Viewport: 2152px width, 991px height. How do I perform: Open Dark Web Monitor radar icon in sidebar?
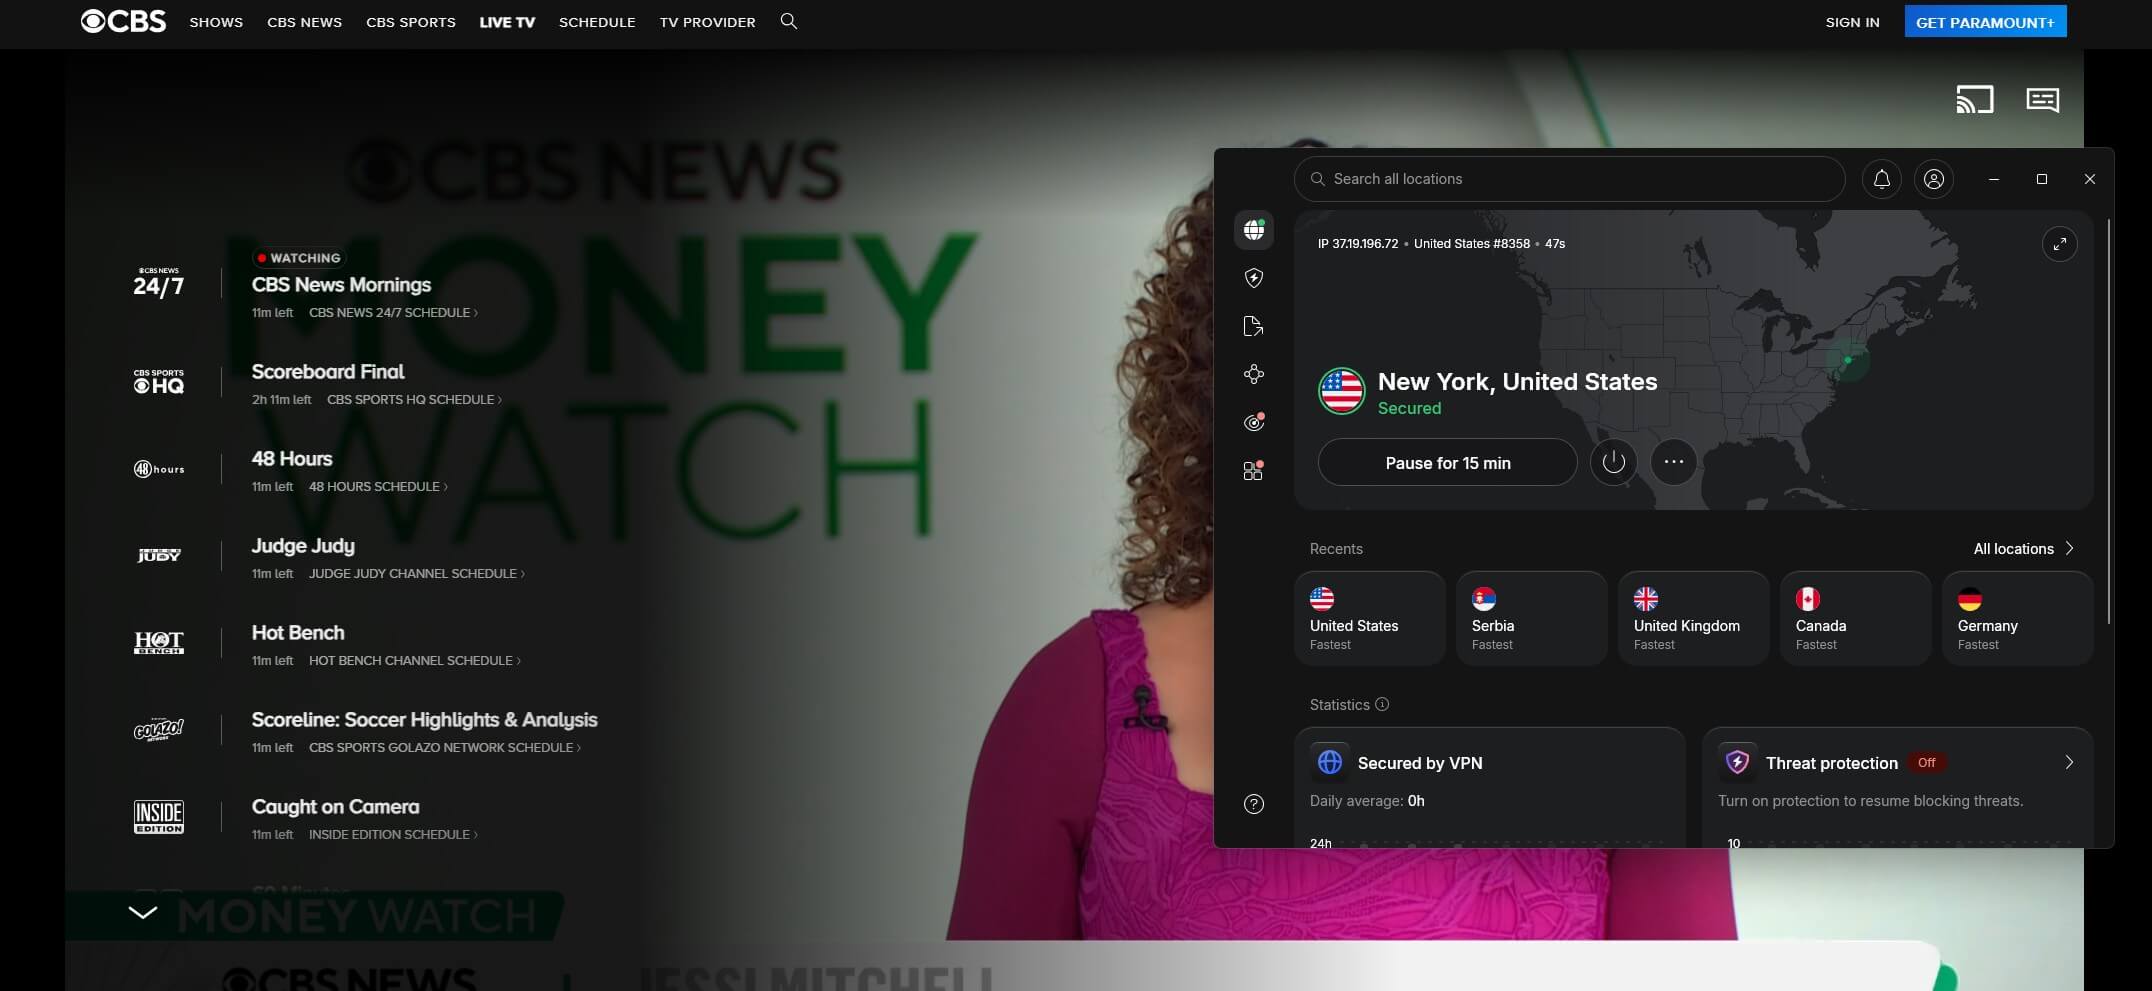pyautogui.click(x=1254, y=422)
